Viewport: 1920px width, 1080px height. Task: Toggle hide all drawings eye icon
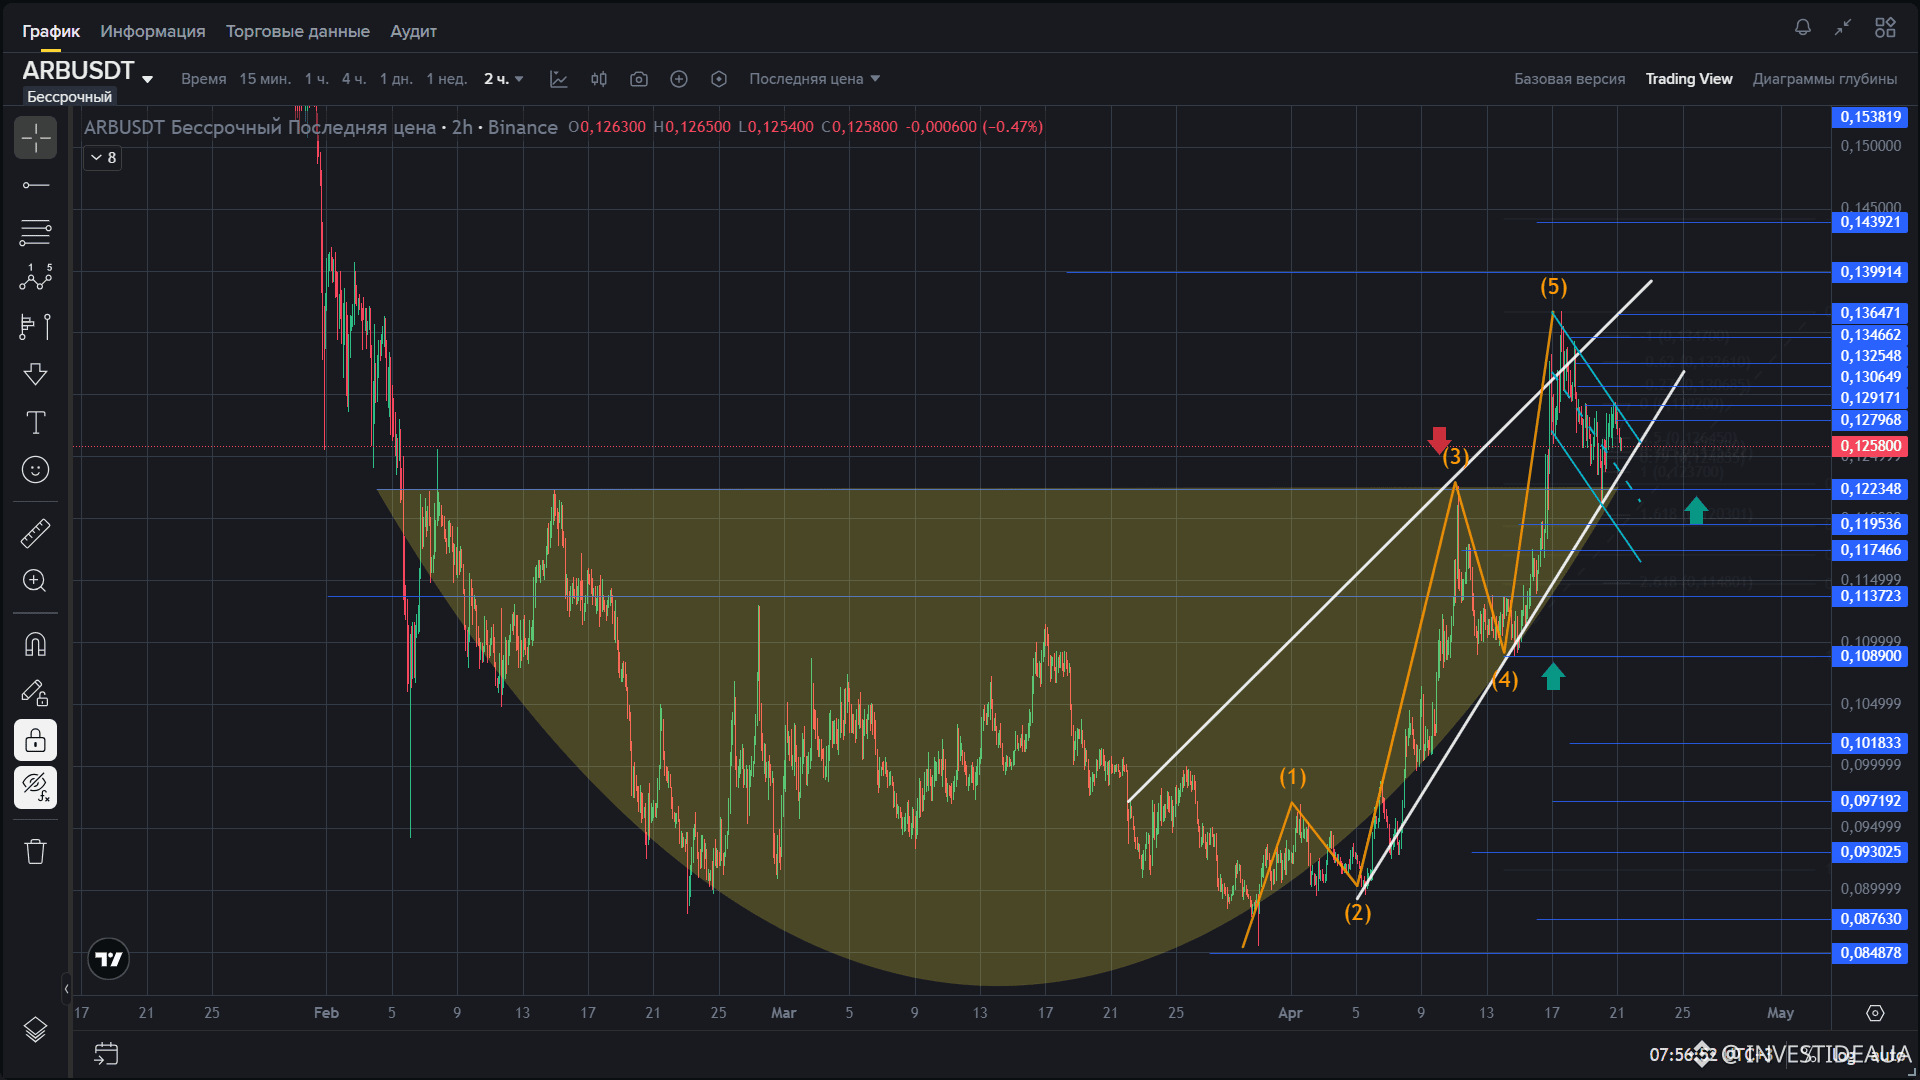point(35,788)
